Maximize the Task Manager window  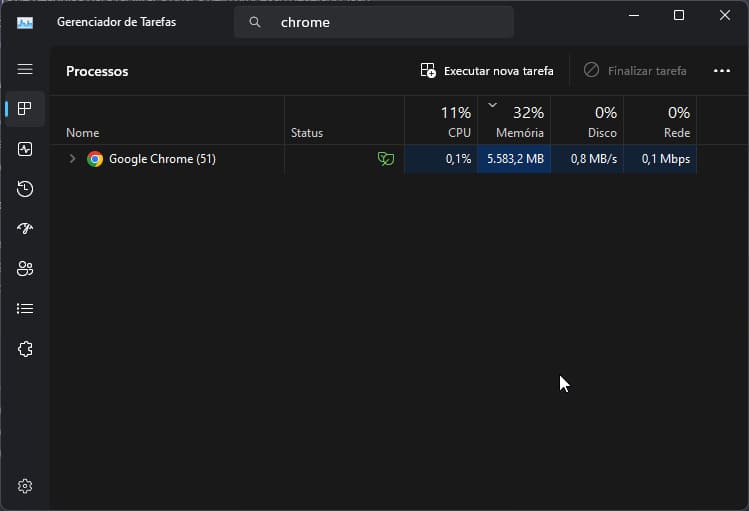point(679,15)
